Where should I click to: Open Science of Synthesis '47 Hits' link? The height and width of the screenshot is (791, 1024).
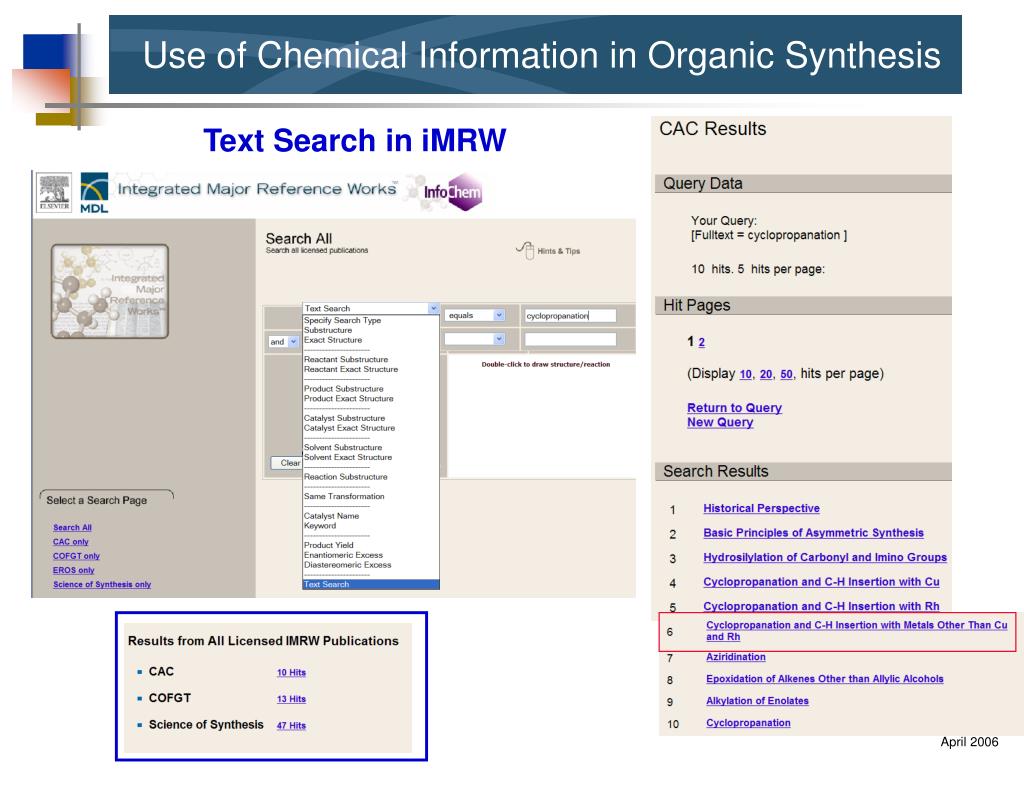(x=291, y=726)
